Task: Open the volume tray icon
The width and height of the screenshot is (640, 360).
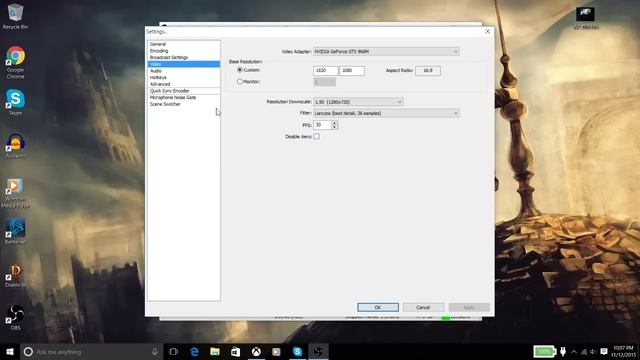Action: 593,352
